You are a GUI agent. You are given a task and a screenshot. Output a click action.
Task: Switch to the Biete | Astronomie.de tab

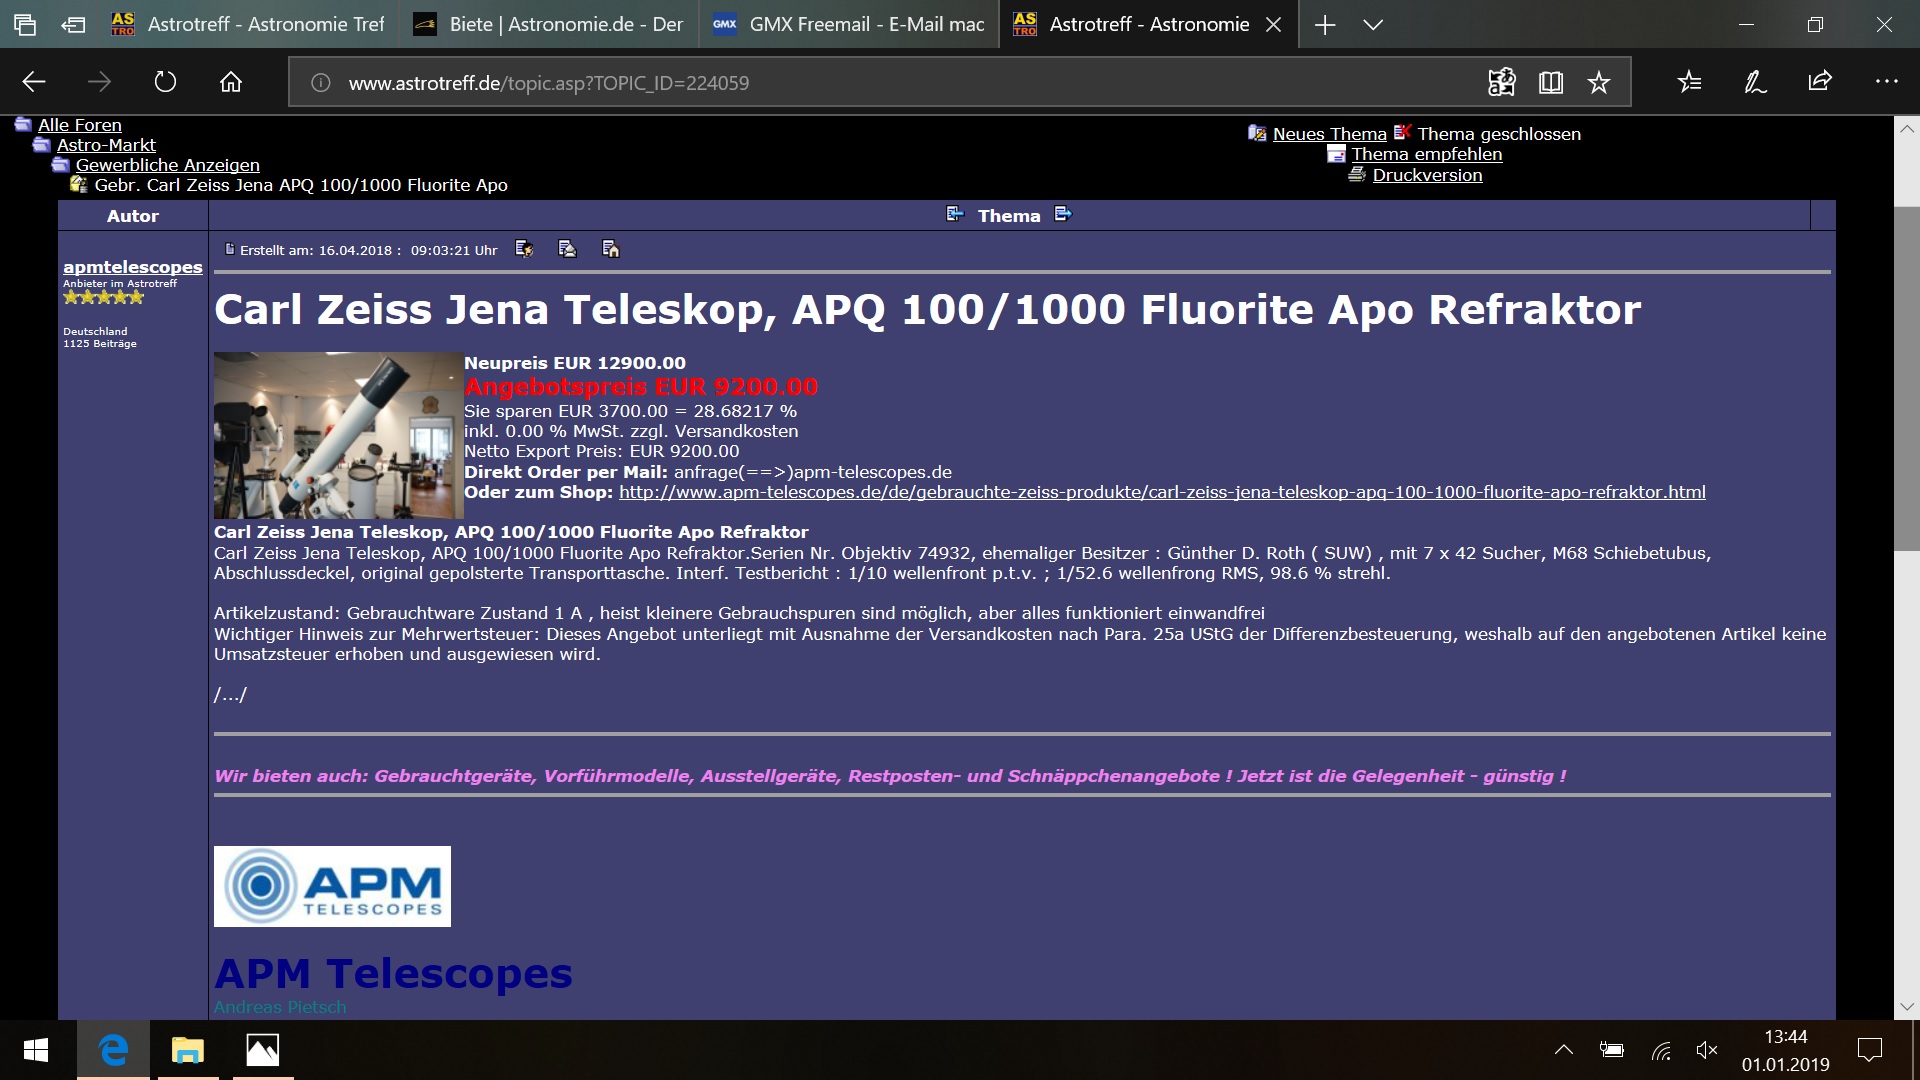pos(549,24)
